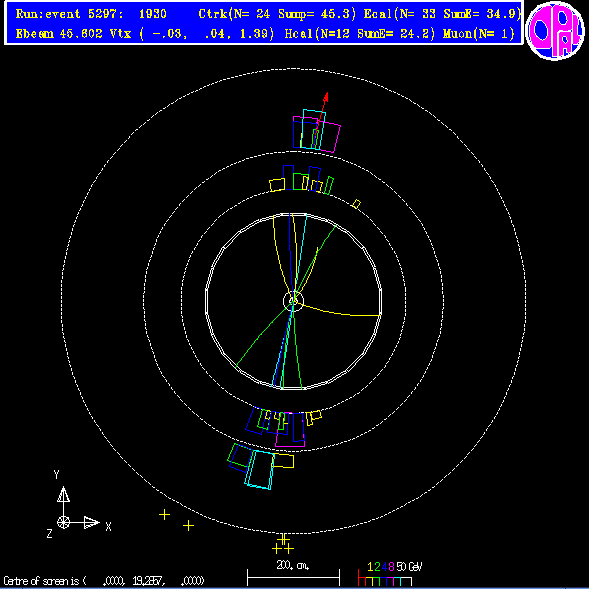This screenshot has height=589, width=589.
Task: Click the magenta 8 GeV legend number
Action: (391, 566)
